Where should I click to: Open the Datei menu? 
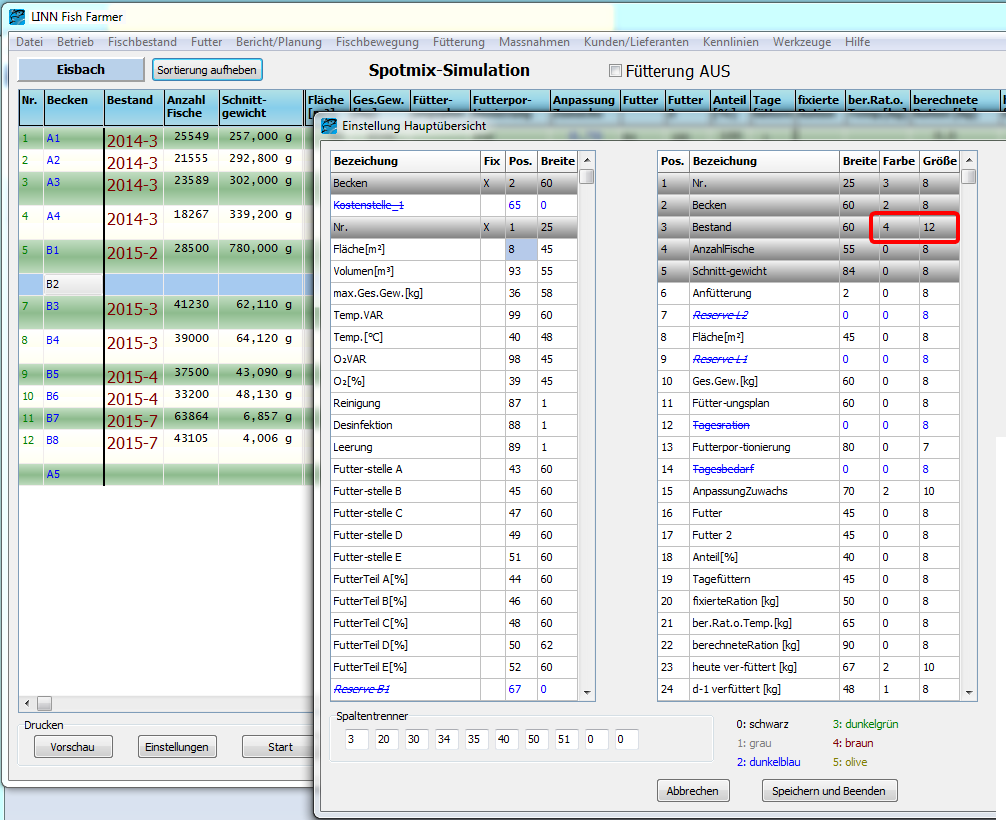click(x=30, y=42)
